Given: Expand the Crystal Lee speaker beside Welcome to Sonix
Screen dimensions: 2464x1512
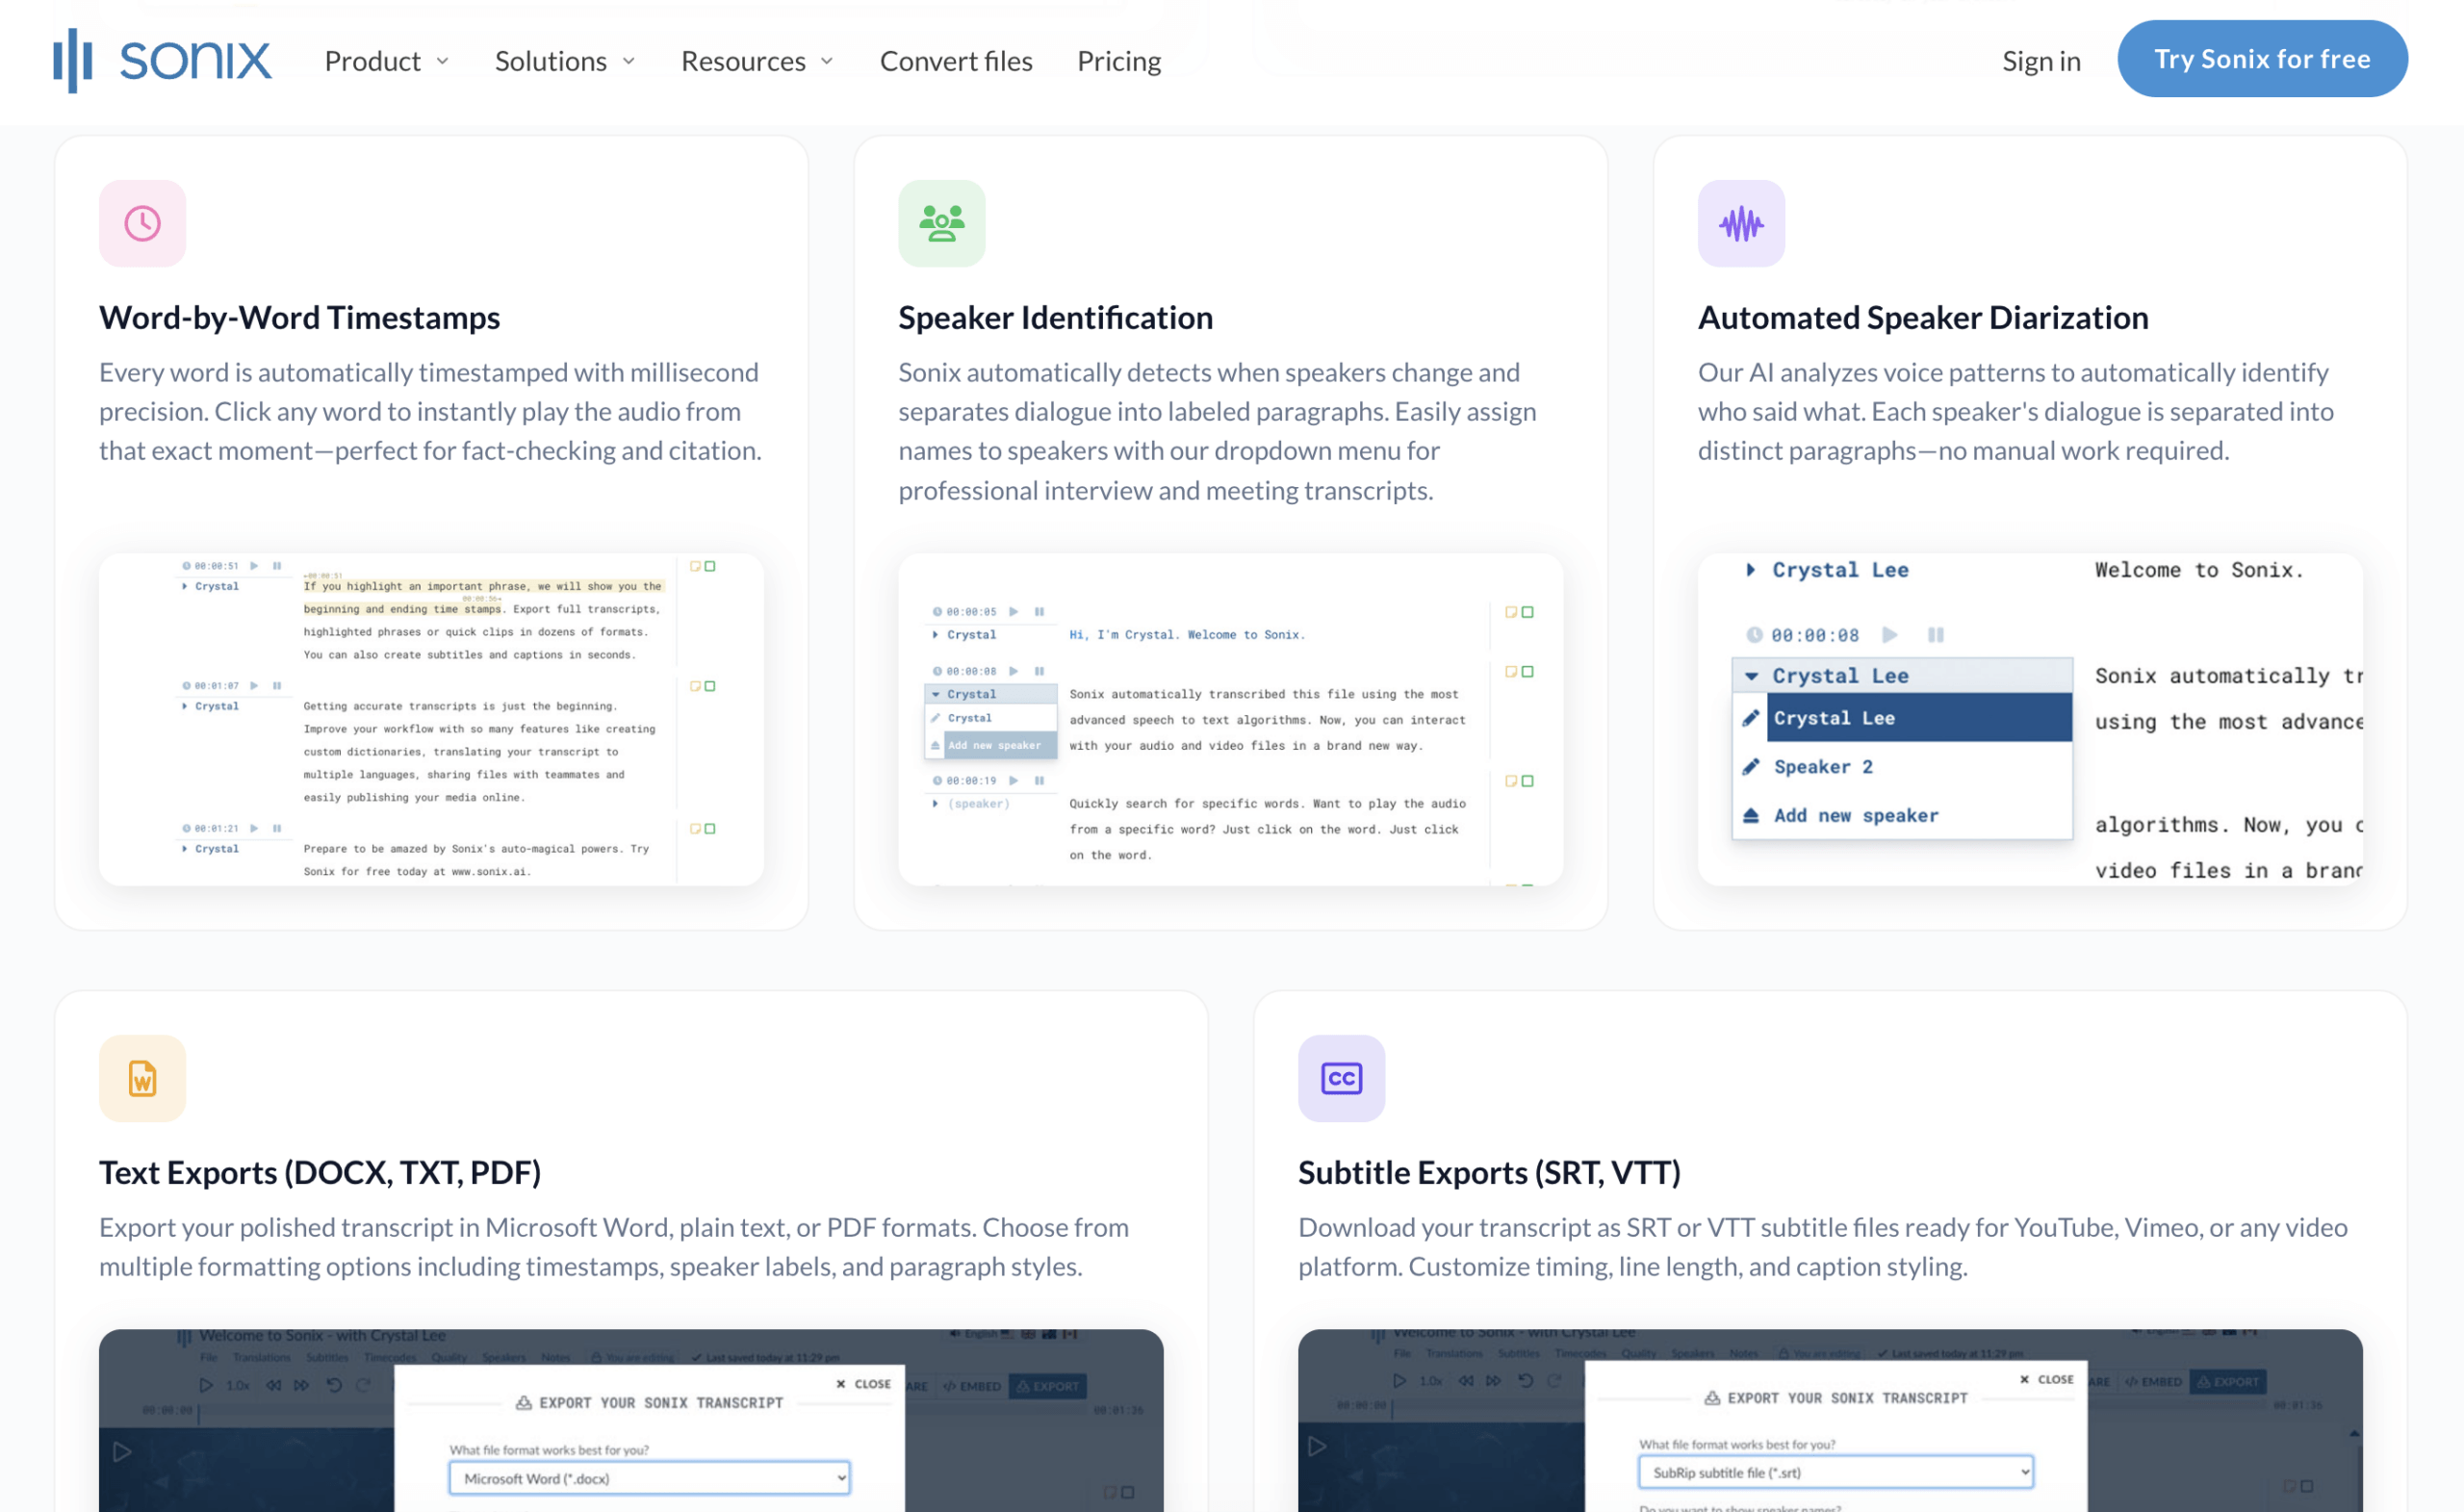Looking at the screenshot, I should coord(1827,570).
